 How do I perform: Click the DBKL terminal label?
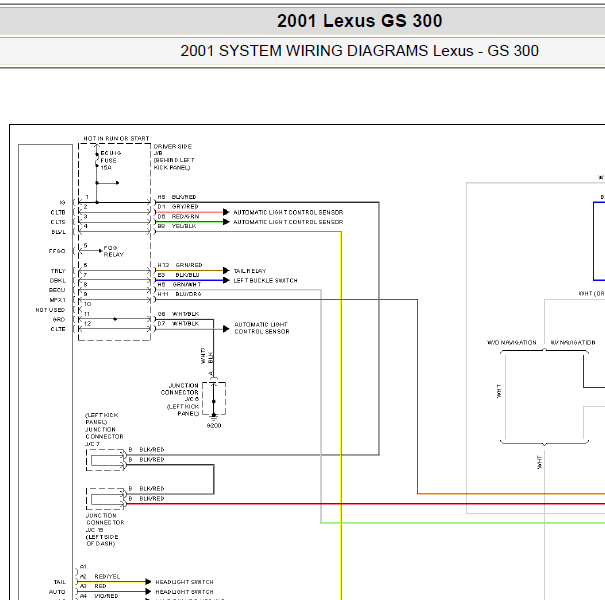click(x=57, y=281)
